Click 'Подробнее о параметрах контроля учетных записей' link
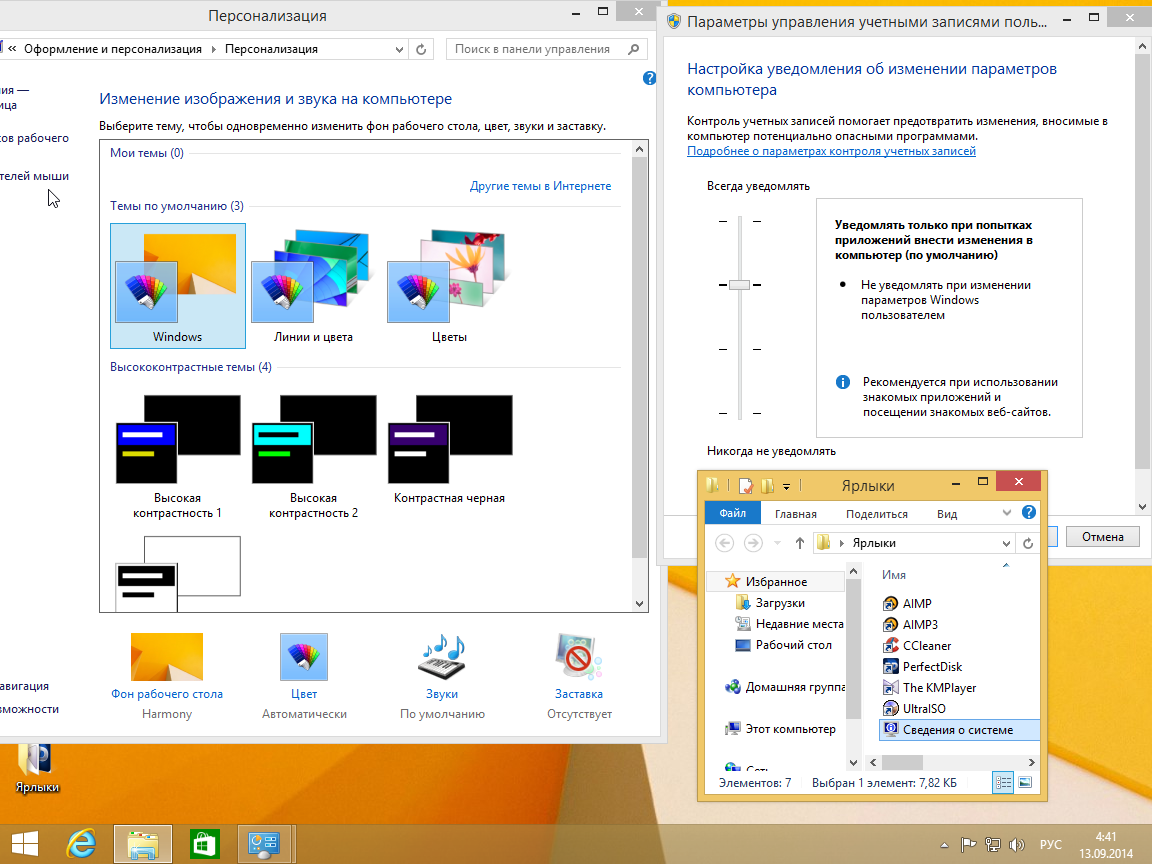The image size is (1152, 864). coord(831,151)
